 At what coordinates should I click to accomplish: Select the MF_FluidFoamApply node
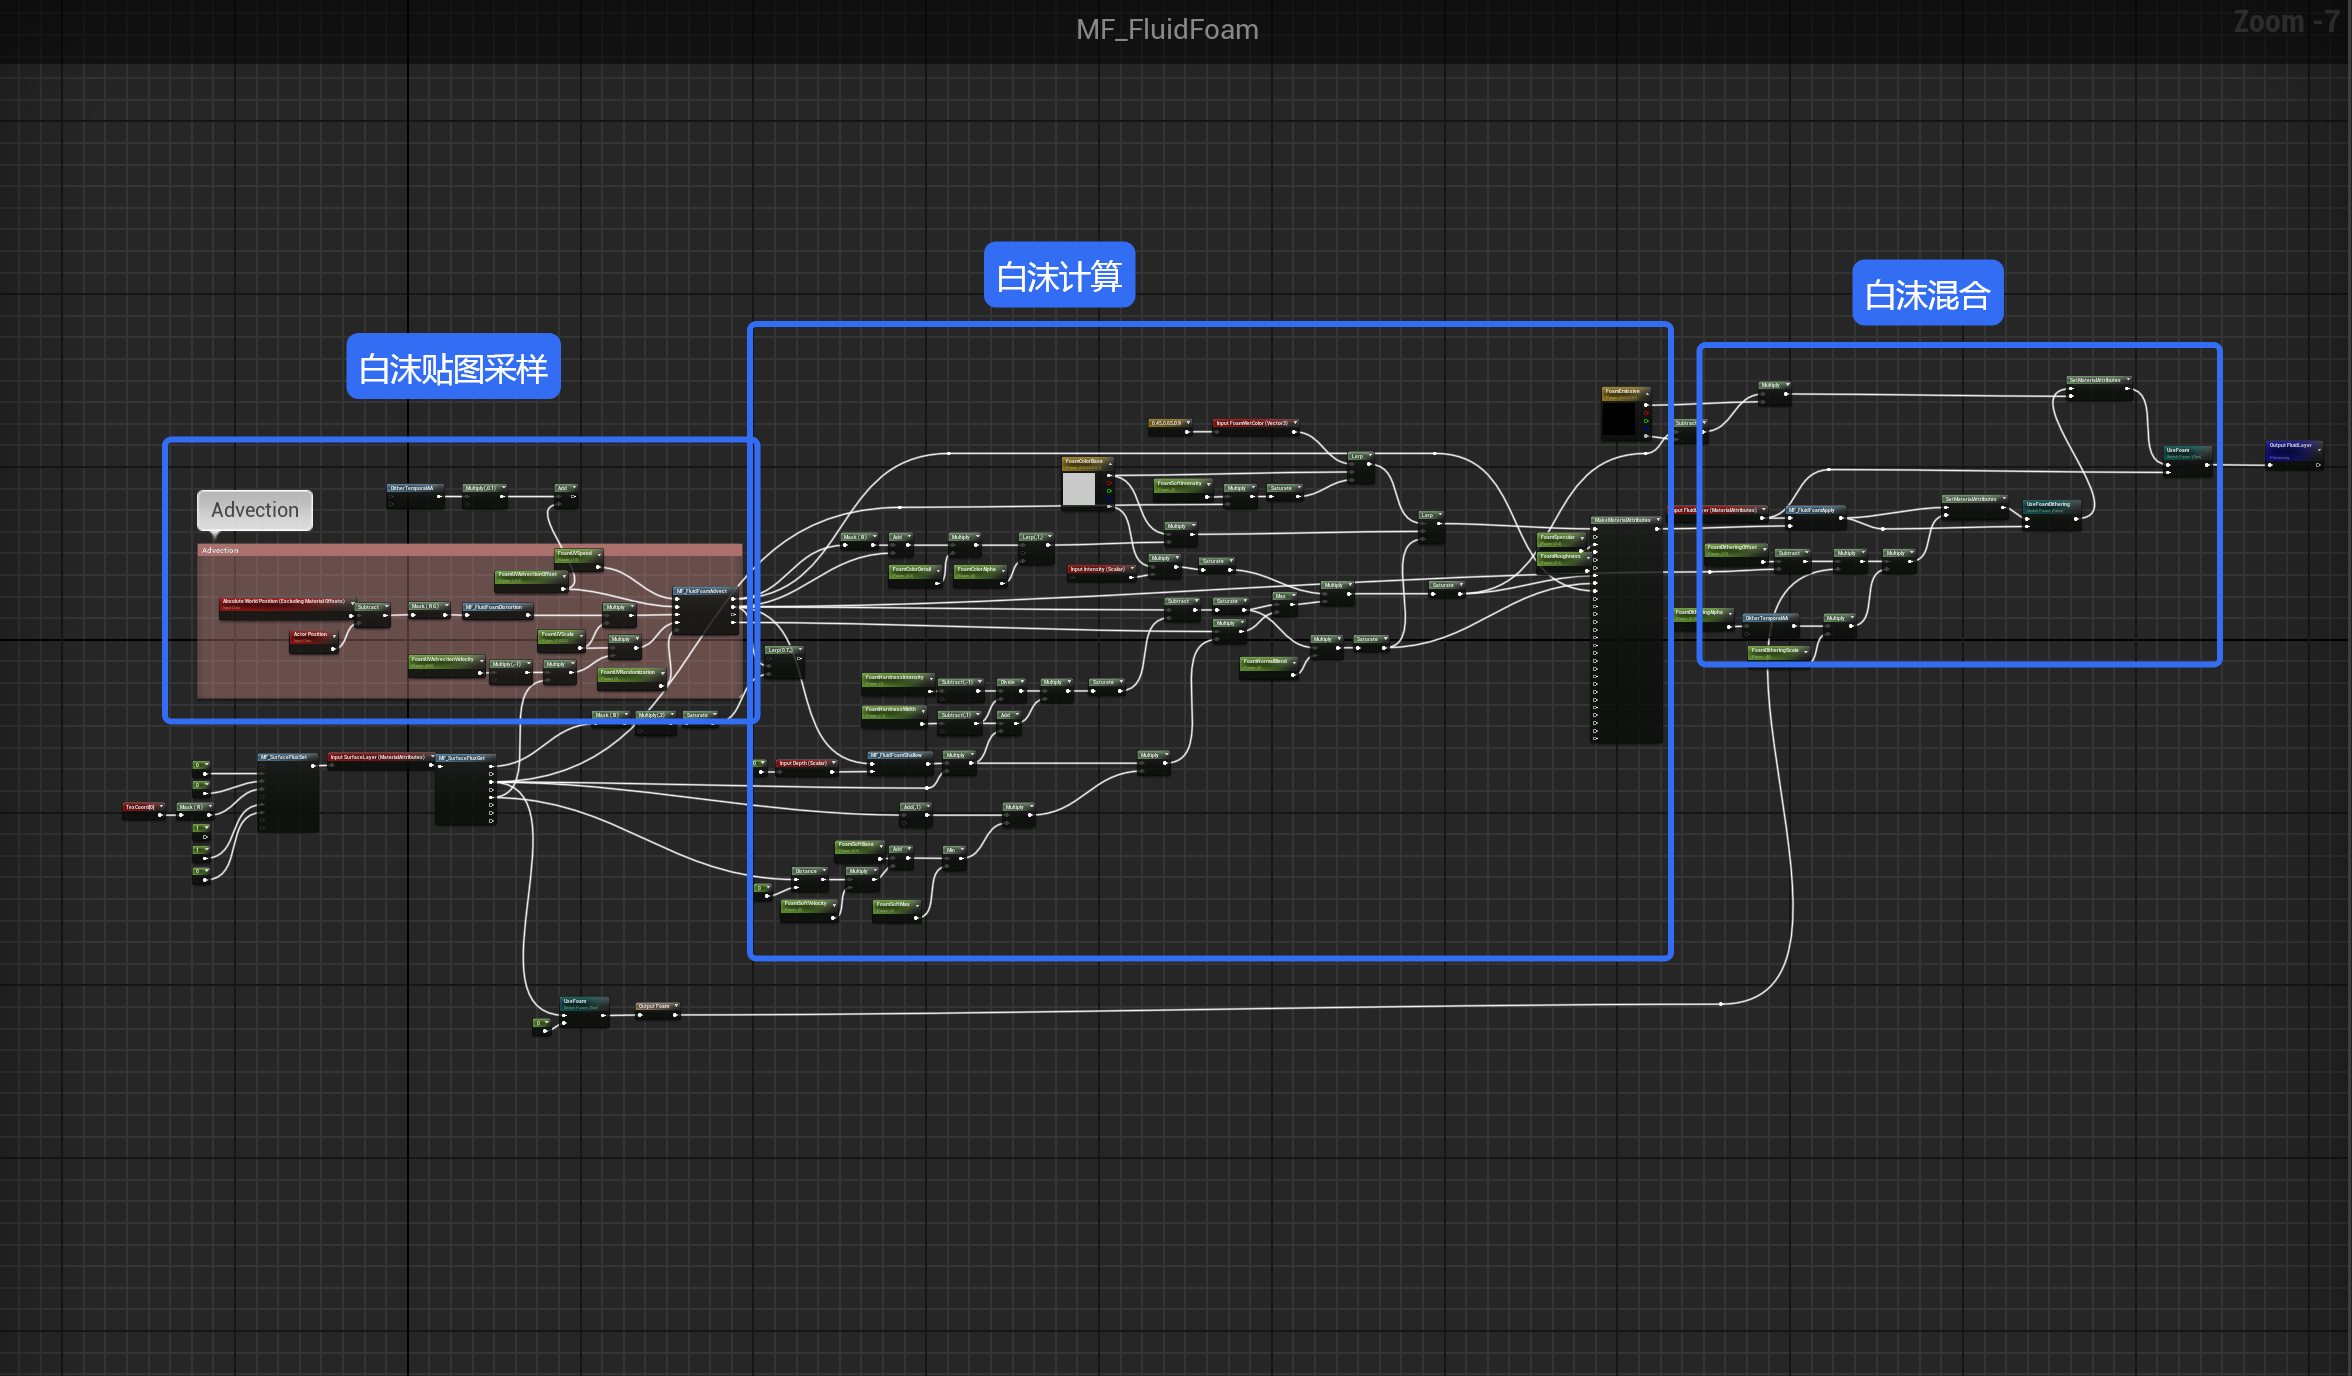(1812, 510)
